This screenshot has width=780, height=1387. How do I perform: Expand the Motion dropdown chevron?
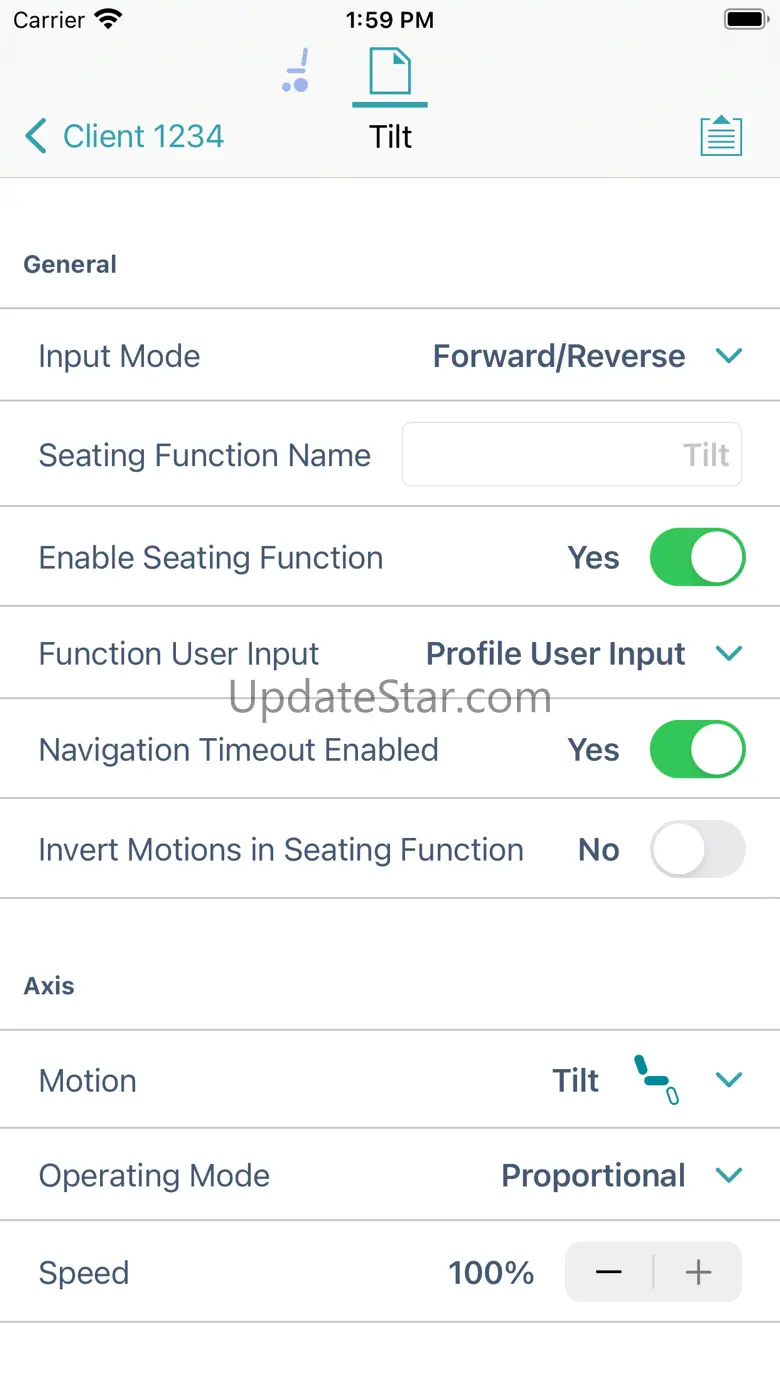[729, 1080]
